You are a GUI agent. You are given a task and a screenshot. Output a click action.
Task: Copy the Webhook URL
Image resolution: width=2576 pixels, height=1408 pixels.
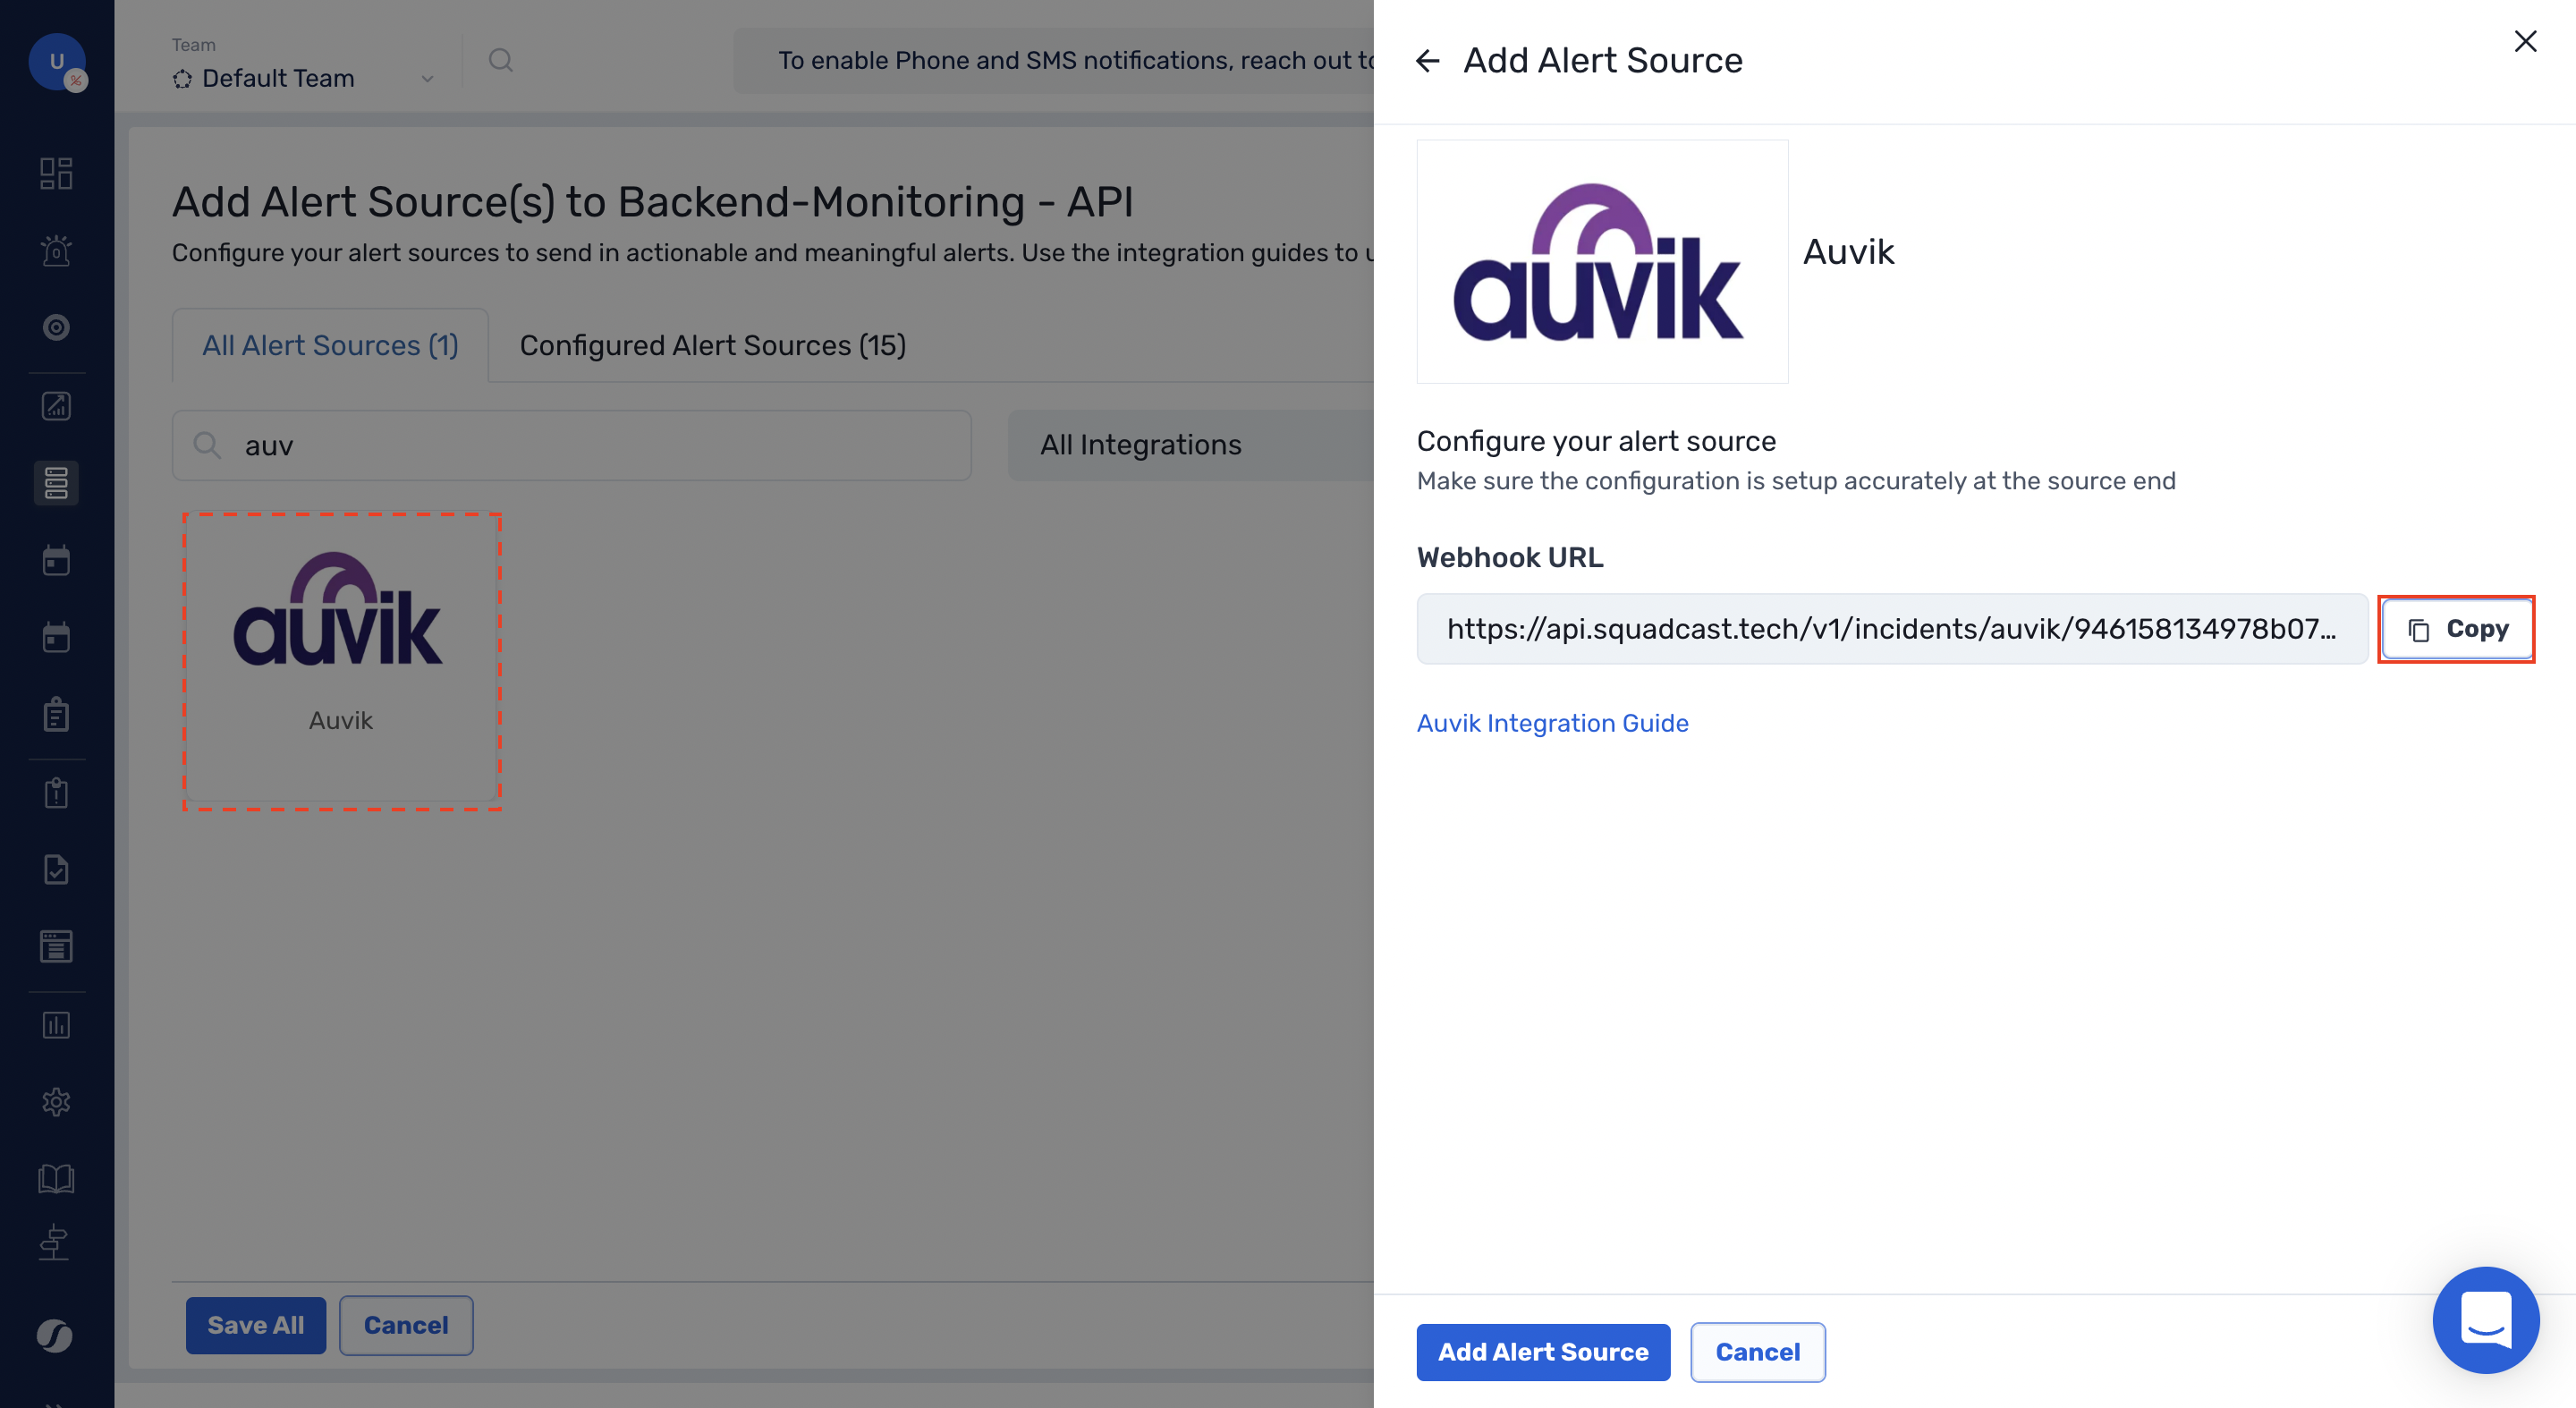click(x=2456, y=629)
